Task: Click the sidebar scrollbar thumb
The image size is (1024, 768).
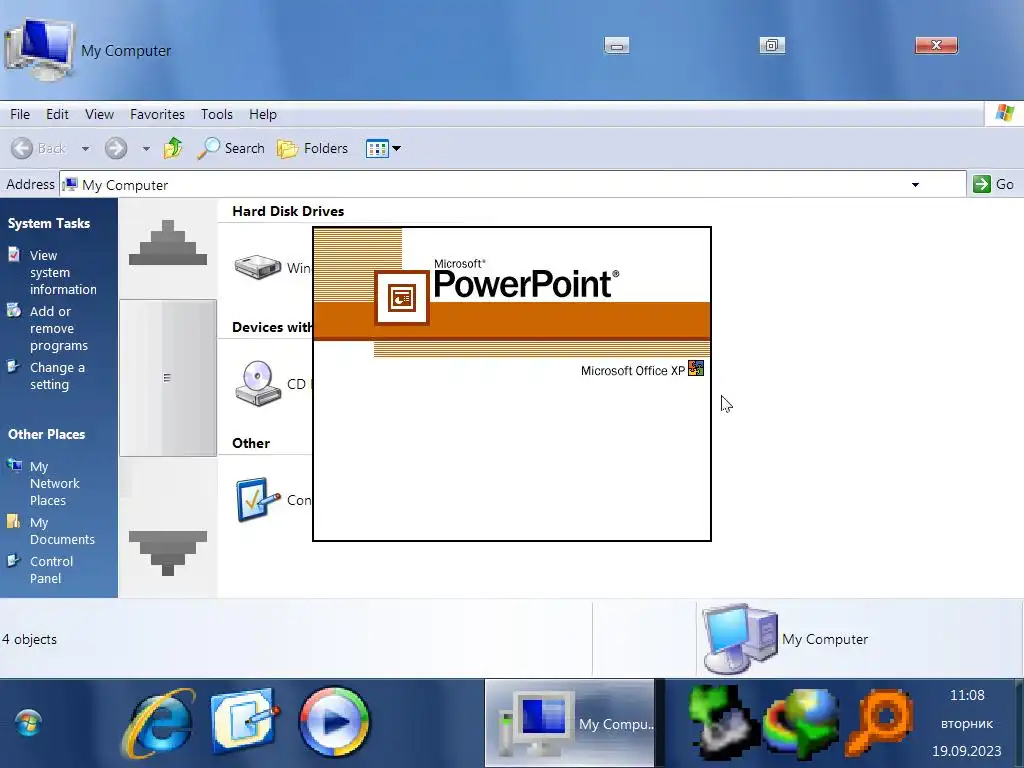Action: click(x=168, y=377)
